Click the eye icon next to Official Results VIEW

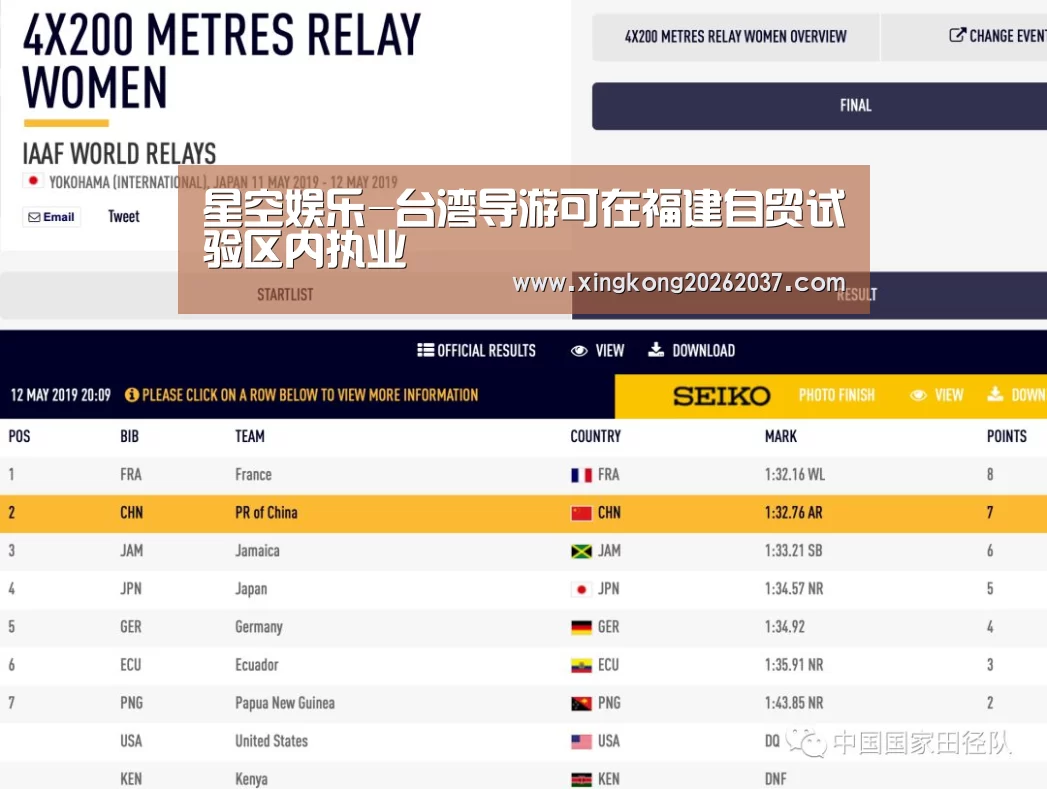[579, 350]
